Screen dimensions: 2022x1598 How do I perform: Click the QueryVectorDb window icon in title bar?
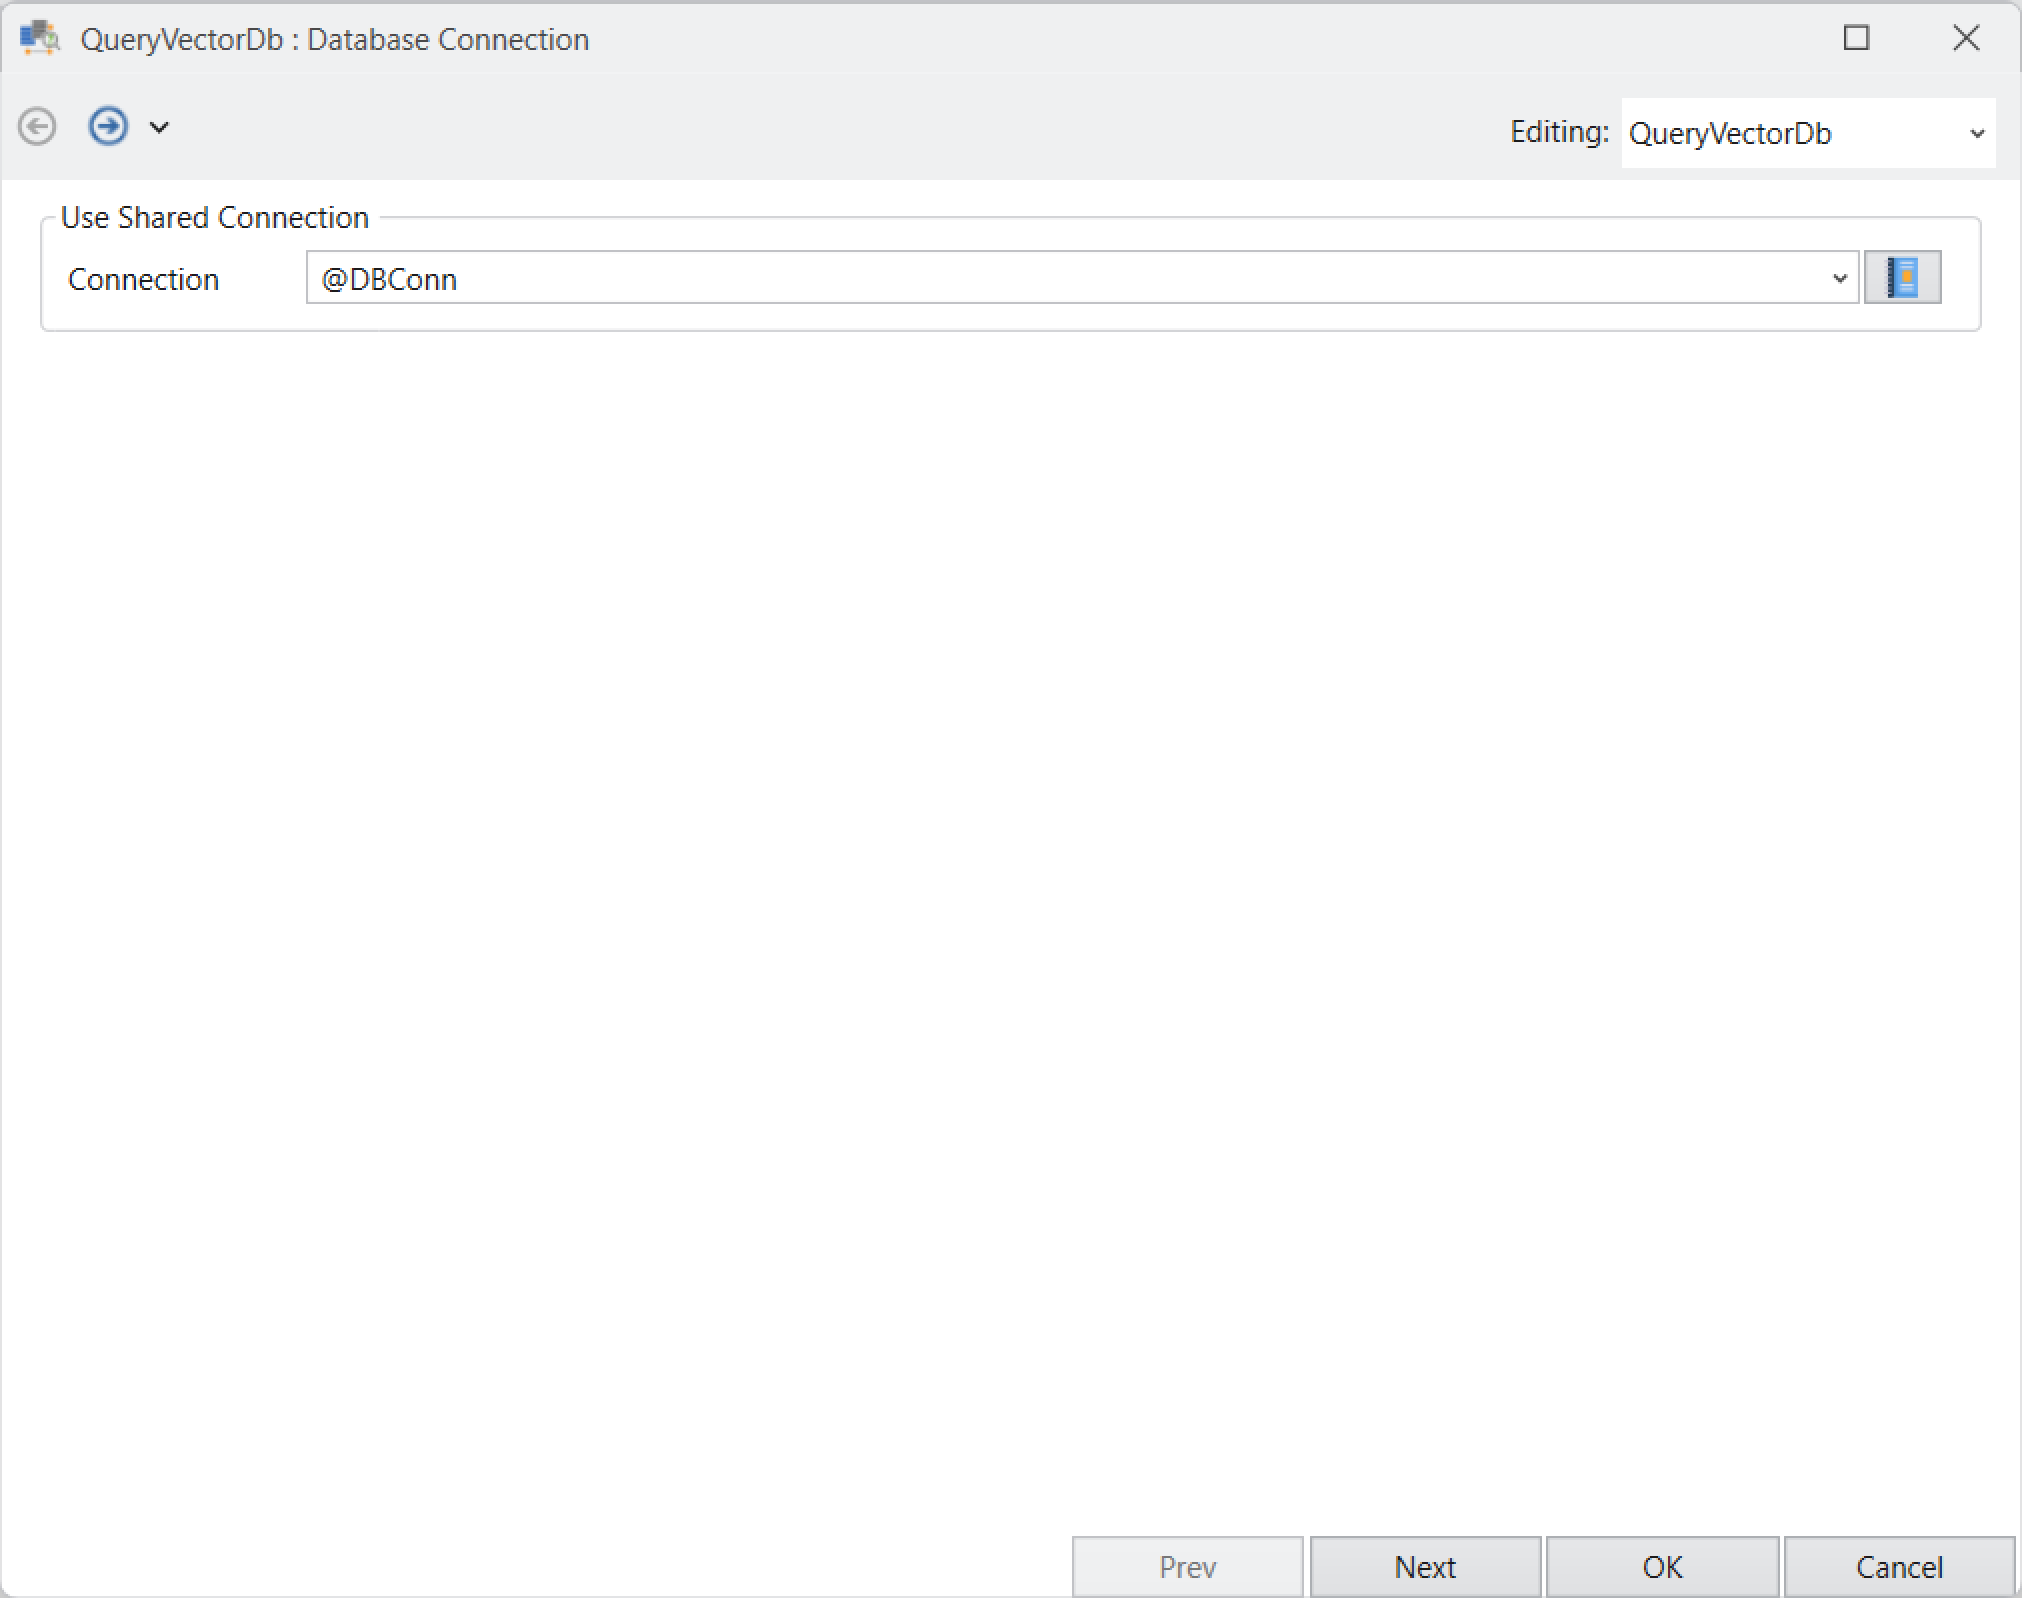pyautogui.click(x=40, y=38)
